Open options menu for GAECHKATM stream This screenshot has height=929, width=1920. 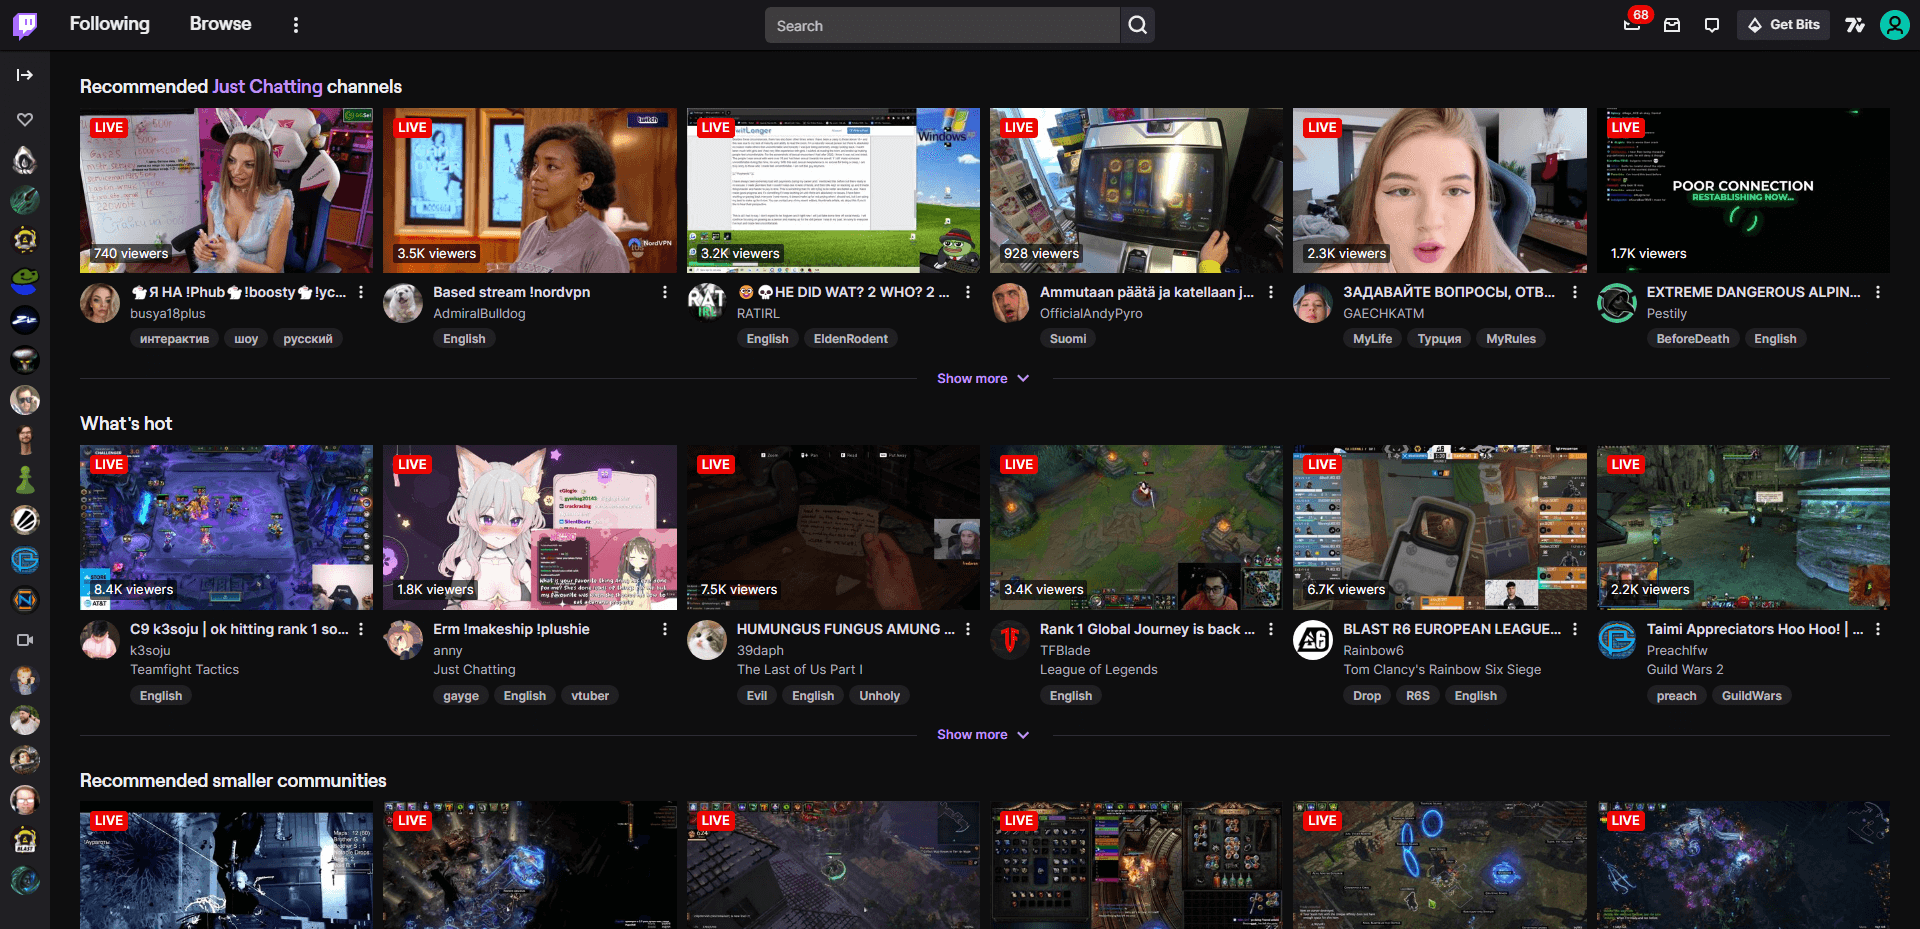pyautogui.click(x=1574, y=292)
